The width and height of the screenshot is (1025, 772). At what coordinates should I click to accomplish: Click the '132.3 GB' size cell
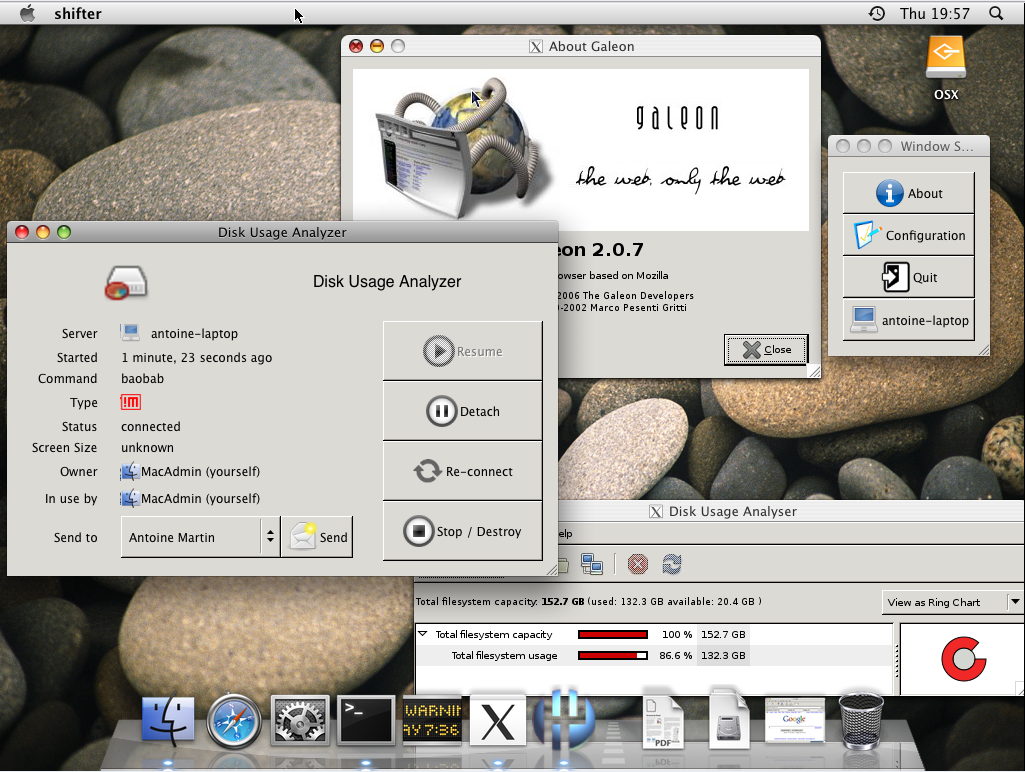pos(723,656)
